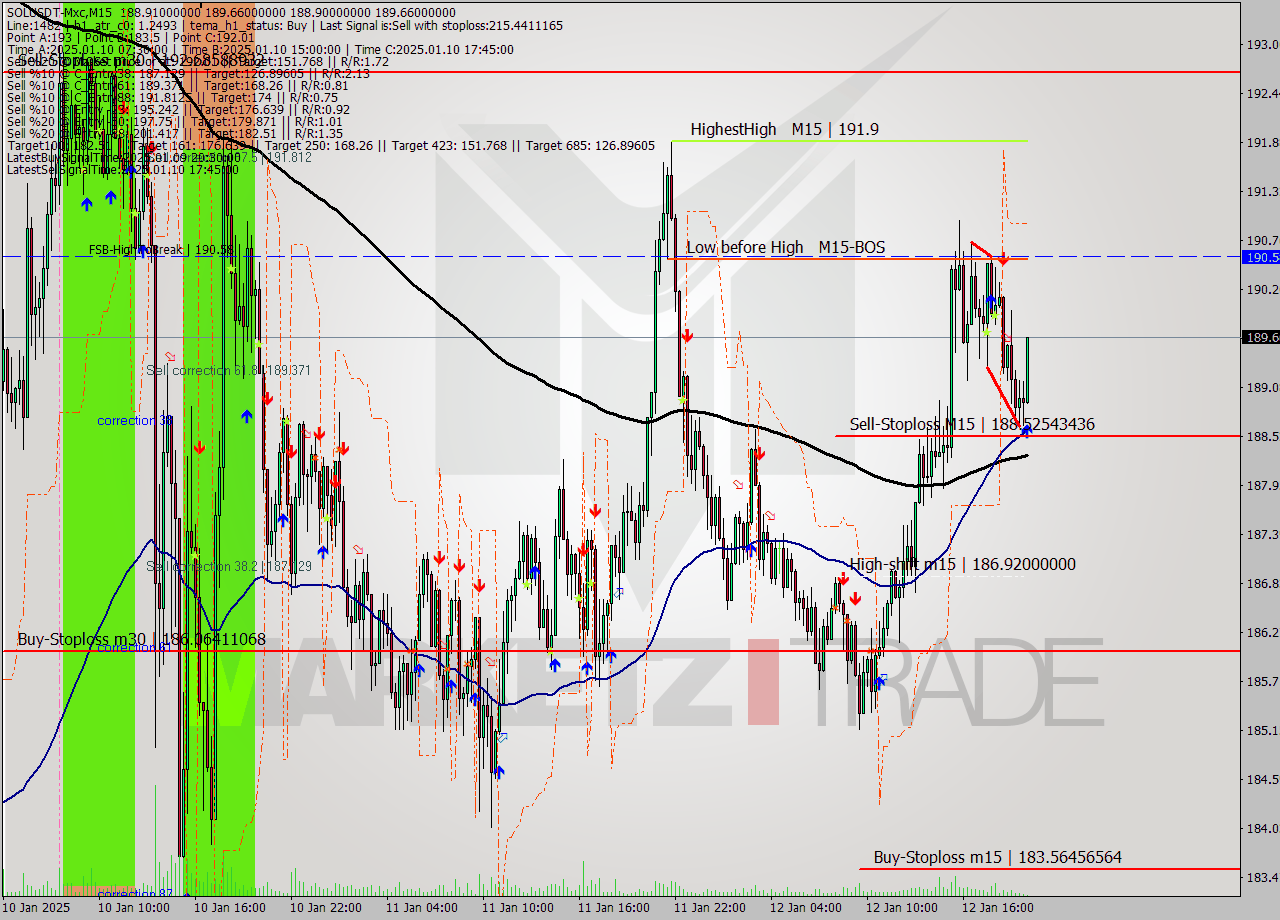Select the High-shift m15 | 186.92000000 label
The image size is (1280, 920).
pos(963,564)
